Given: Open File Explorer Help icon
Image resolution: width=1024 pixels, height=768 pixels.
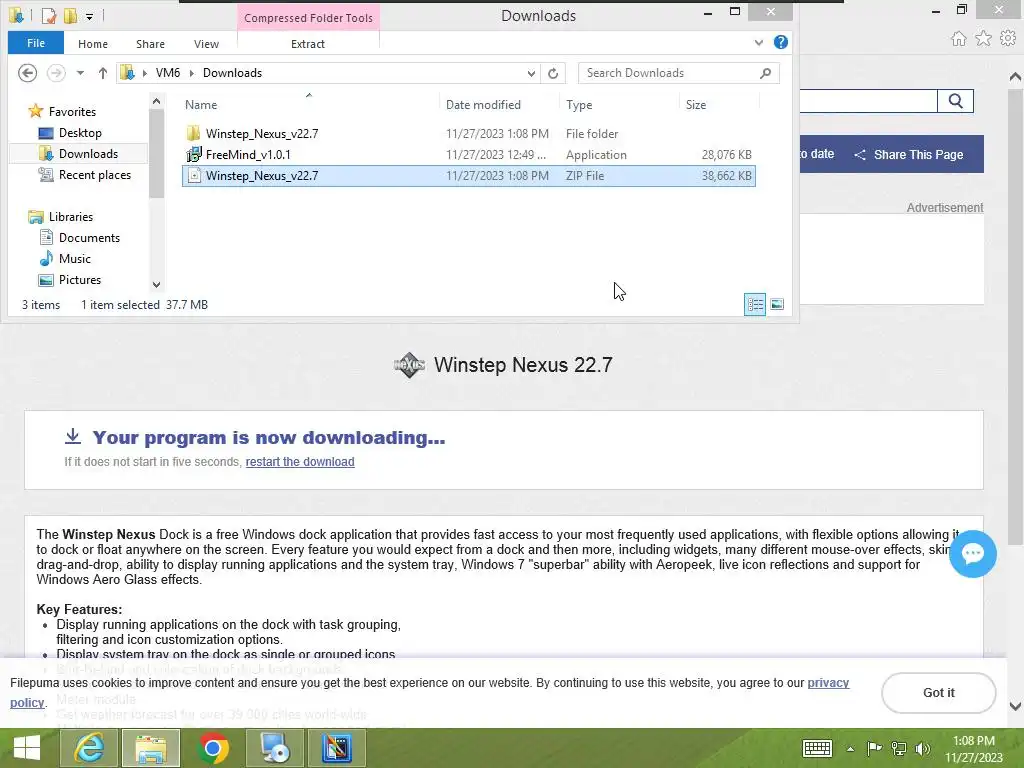Looking at the screenshot, I should tap(780, 42).
